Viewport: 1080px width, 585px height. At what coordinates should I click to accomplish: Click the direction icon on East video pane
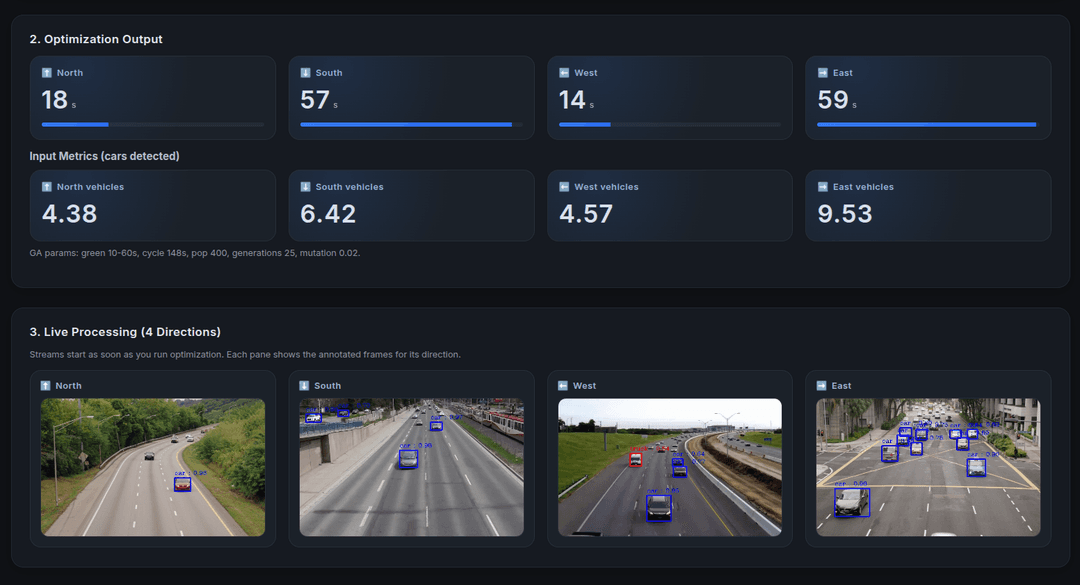pyautogui.click(x=821, y=385)
